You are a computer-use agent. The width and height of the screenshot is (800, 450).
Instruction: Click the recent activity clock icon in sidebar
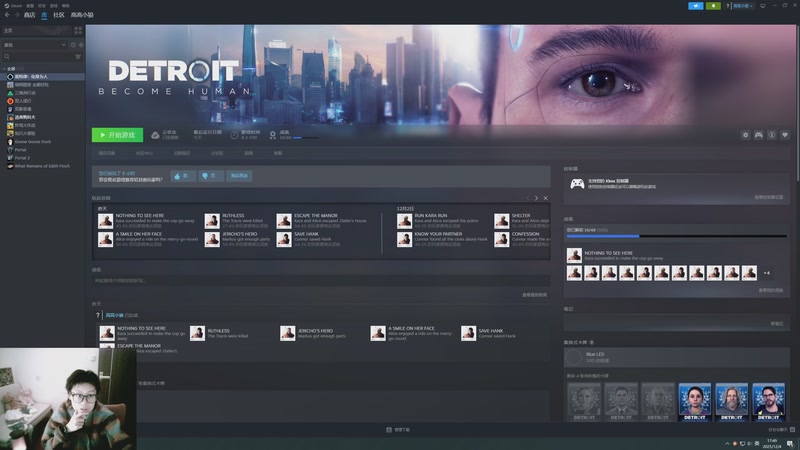[73, 45]
